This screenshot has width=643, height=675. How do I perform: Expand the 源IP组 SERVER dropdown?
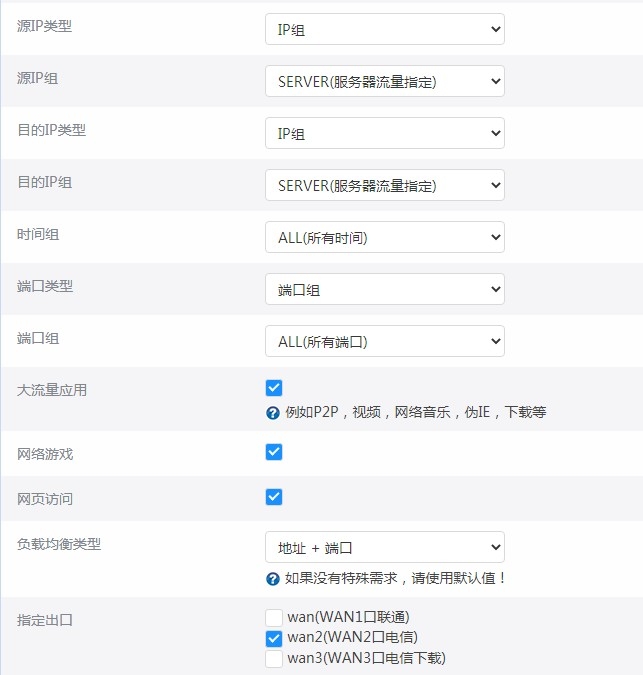pos(384,81)
